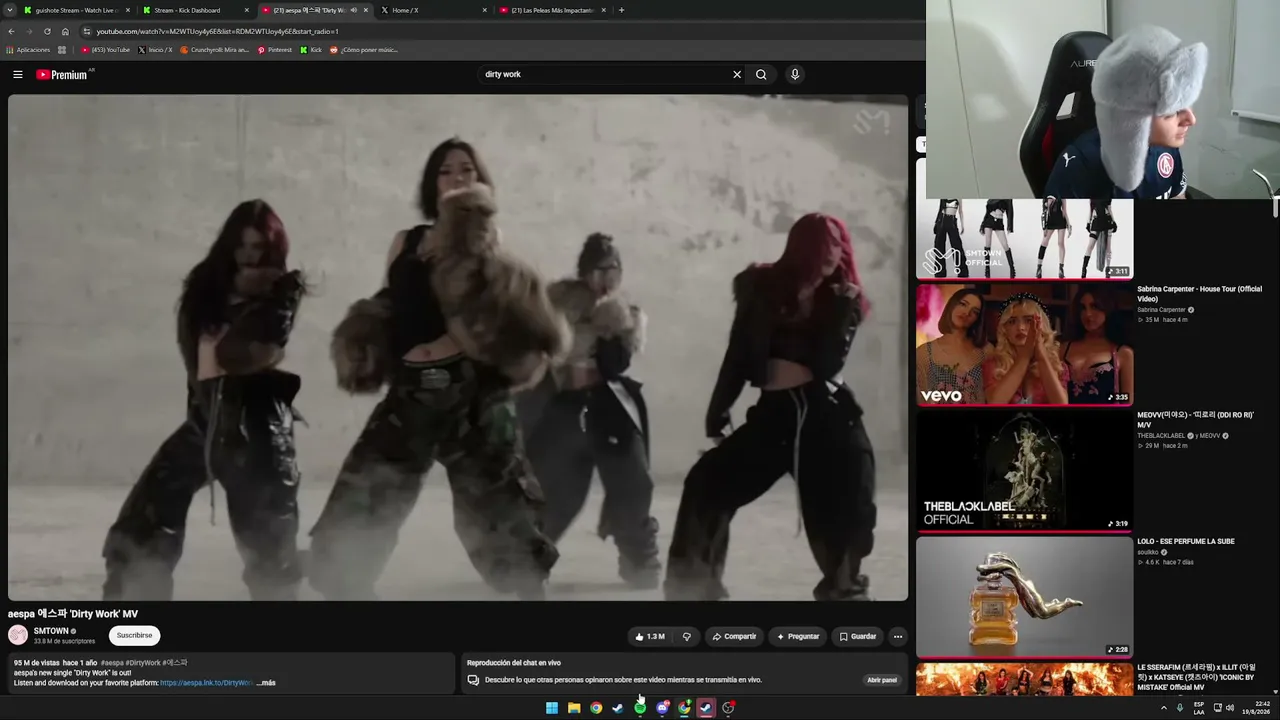Switch to the Home / X tab

[434, 10]
